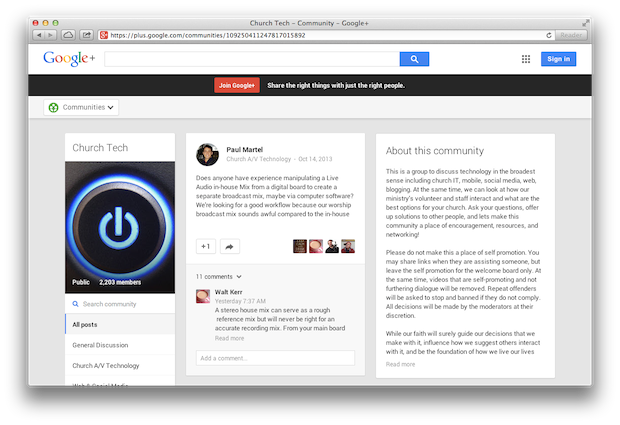Open the Google apps grid icon
Image resolution: width=620 pixels, height=425 pixels.
(x=525, y=59)
